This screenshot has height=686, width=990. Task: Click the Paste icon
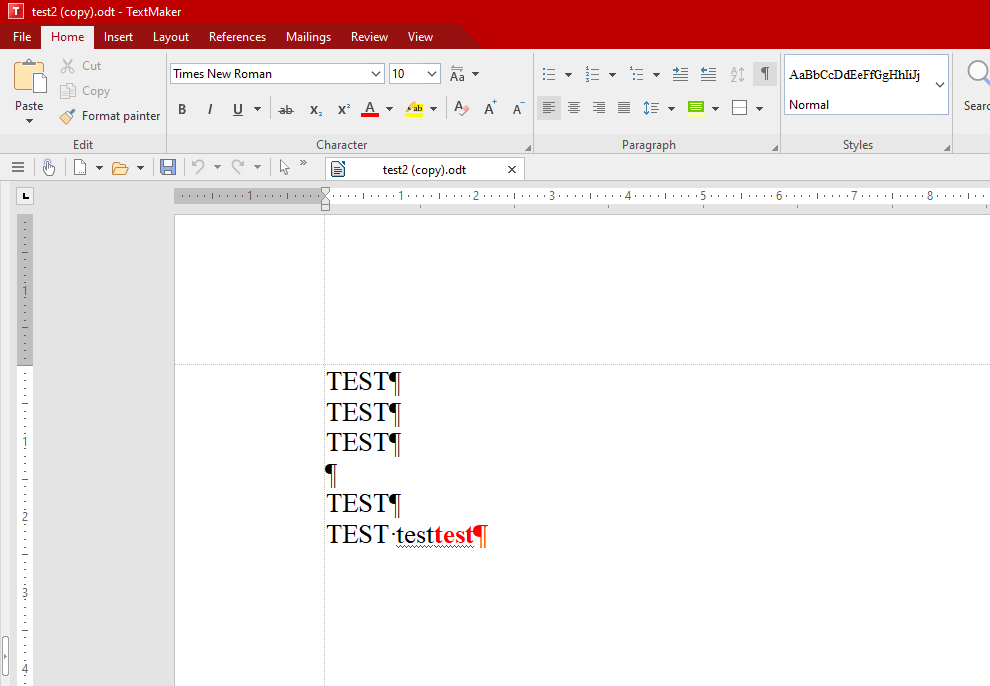point(29,78)
